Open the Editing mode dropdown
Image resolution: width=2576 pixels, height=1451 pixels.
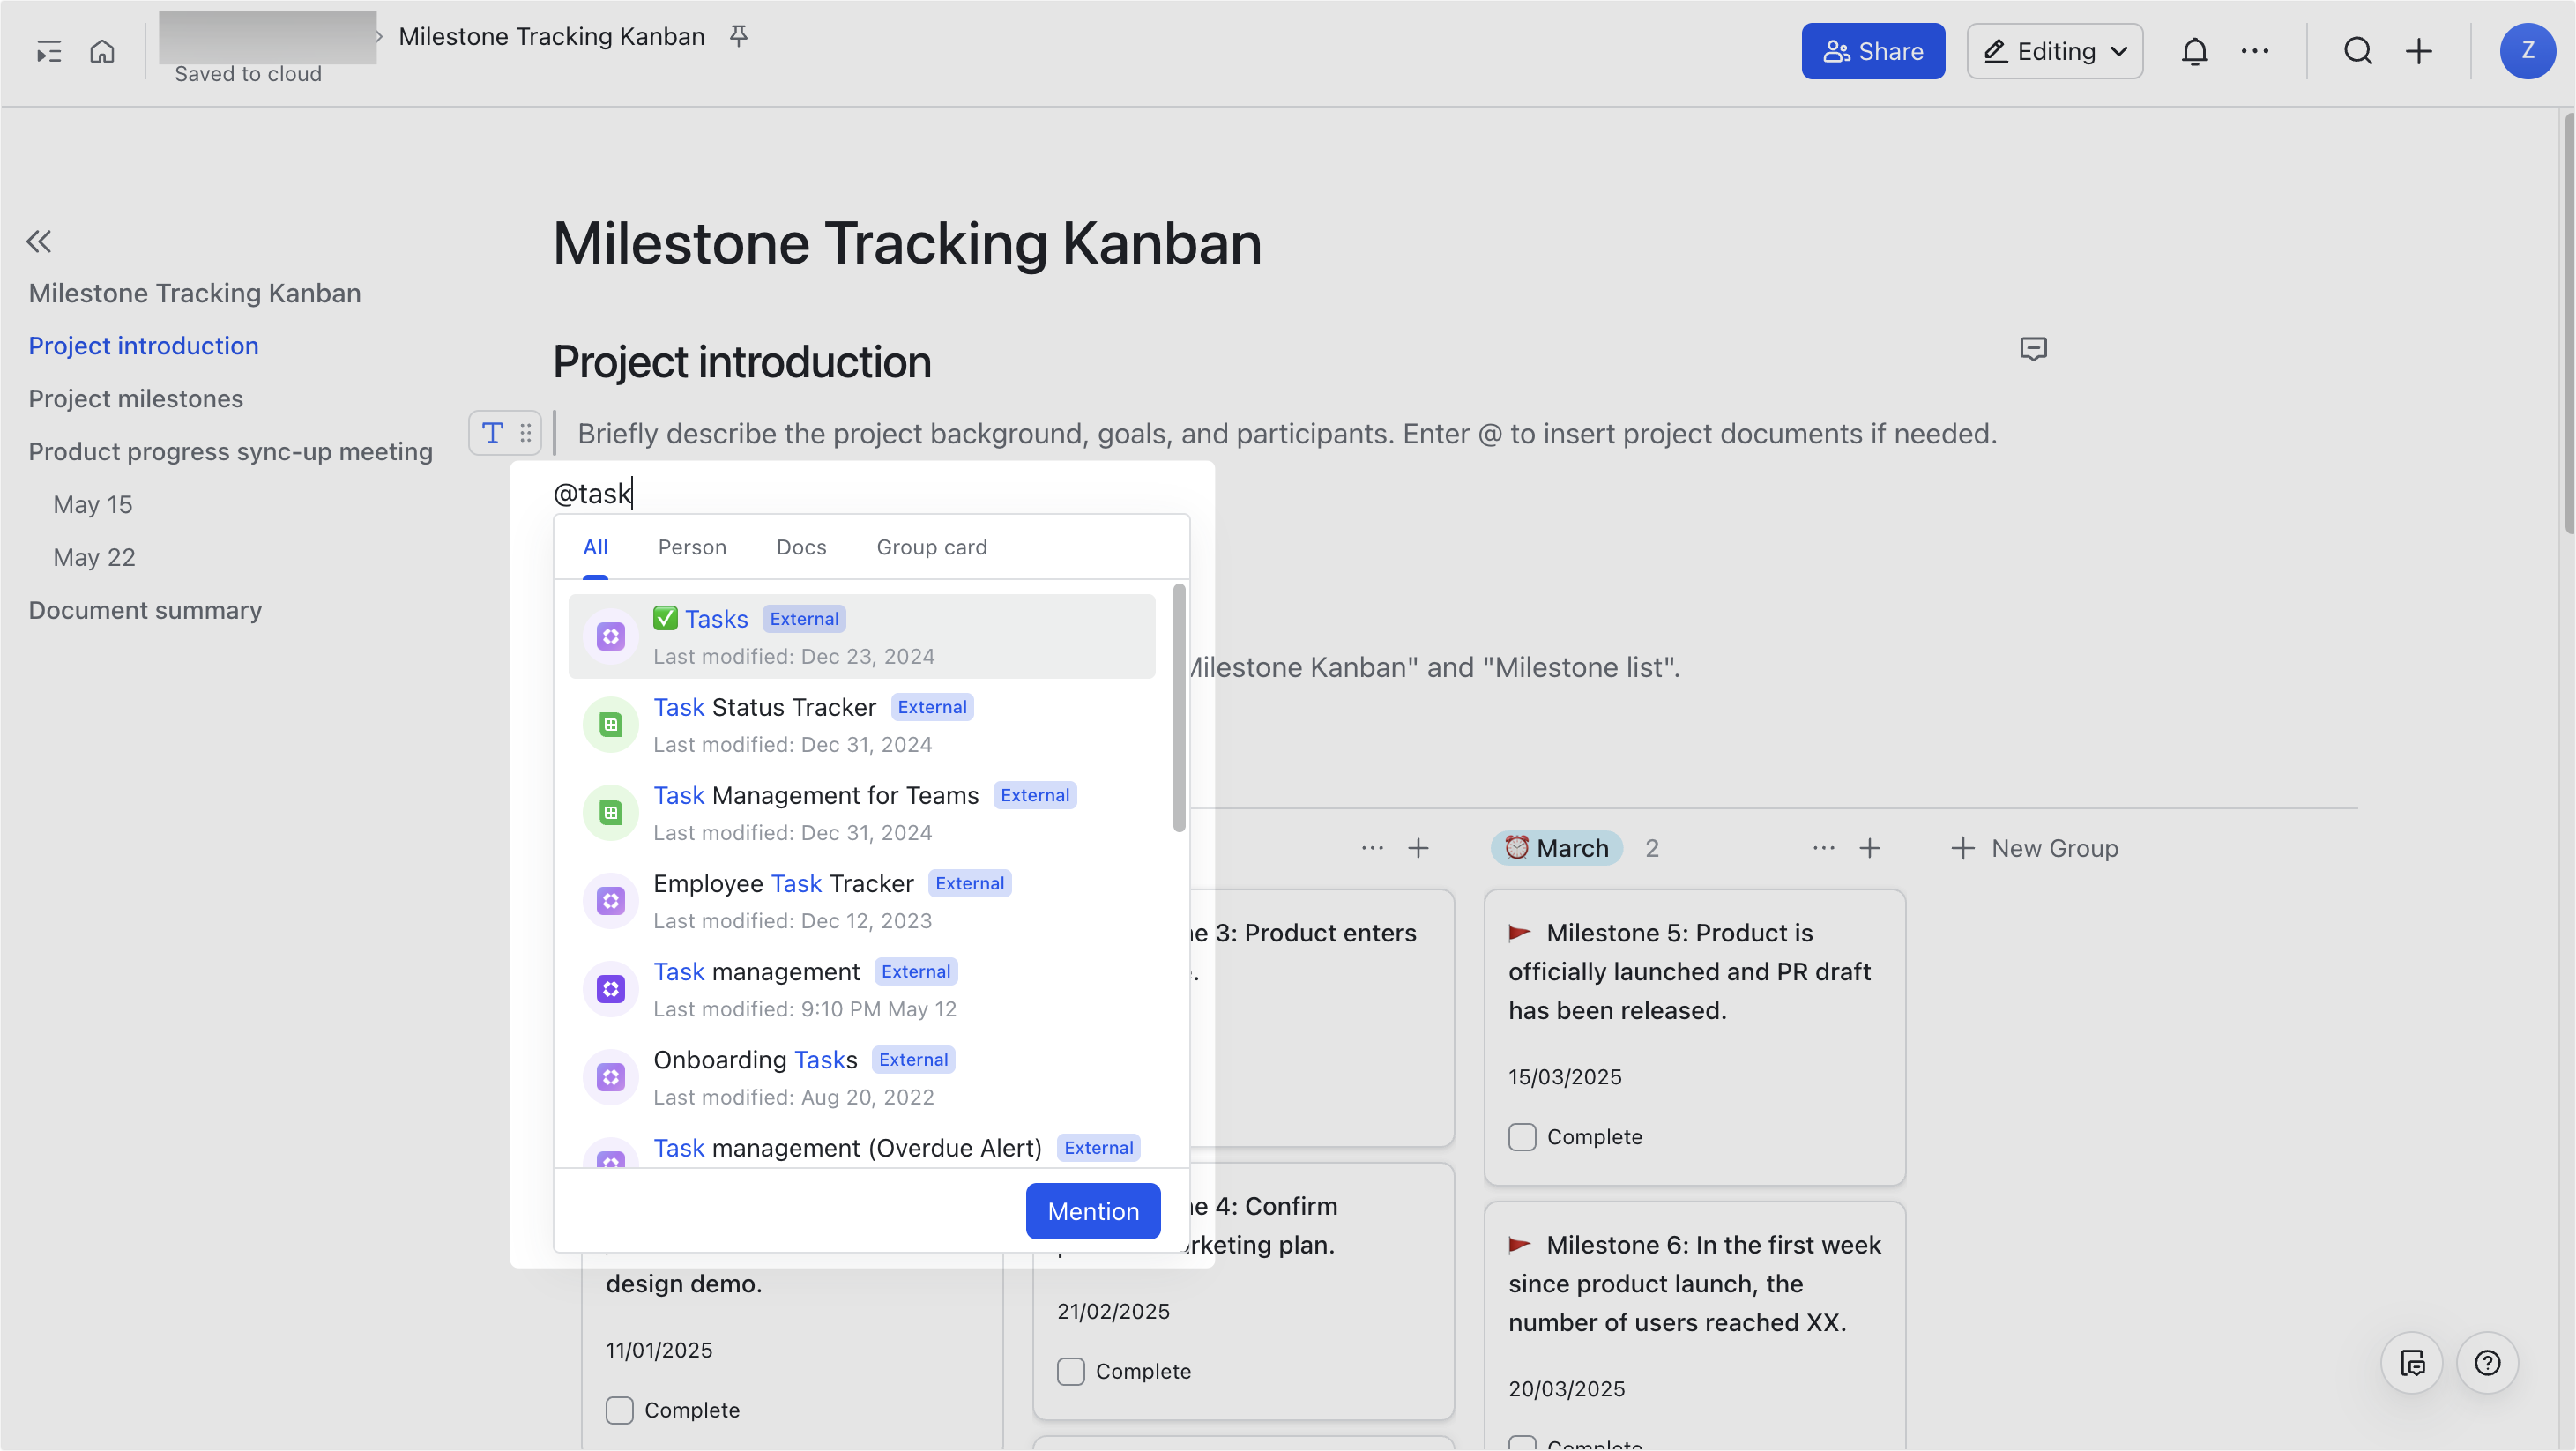coord(2054,51)
